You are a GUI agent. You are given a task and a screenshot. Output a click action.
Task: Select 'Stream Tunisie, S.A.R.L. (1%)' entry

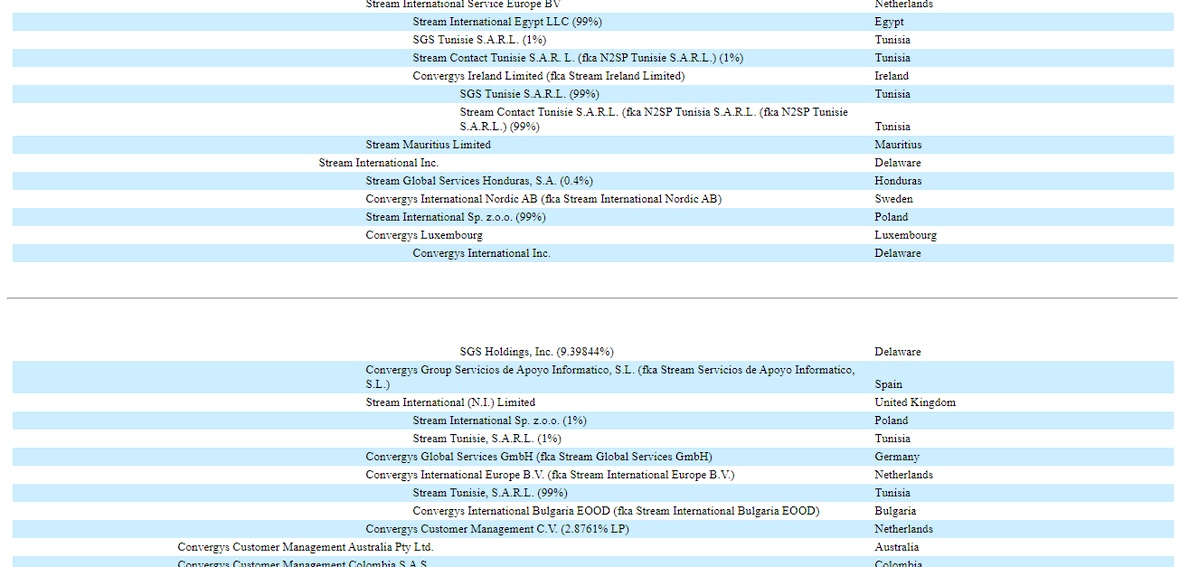[487, 439]
